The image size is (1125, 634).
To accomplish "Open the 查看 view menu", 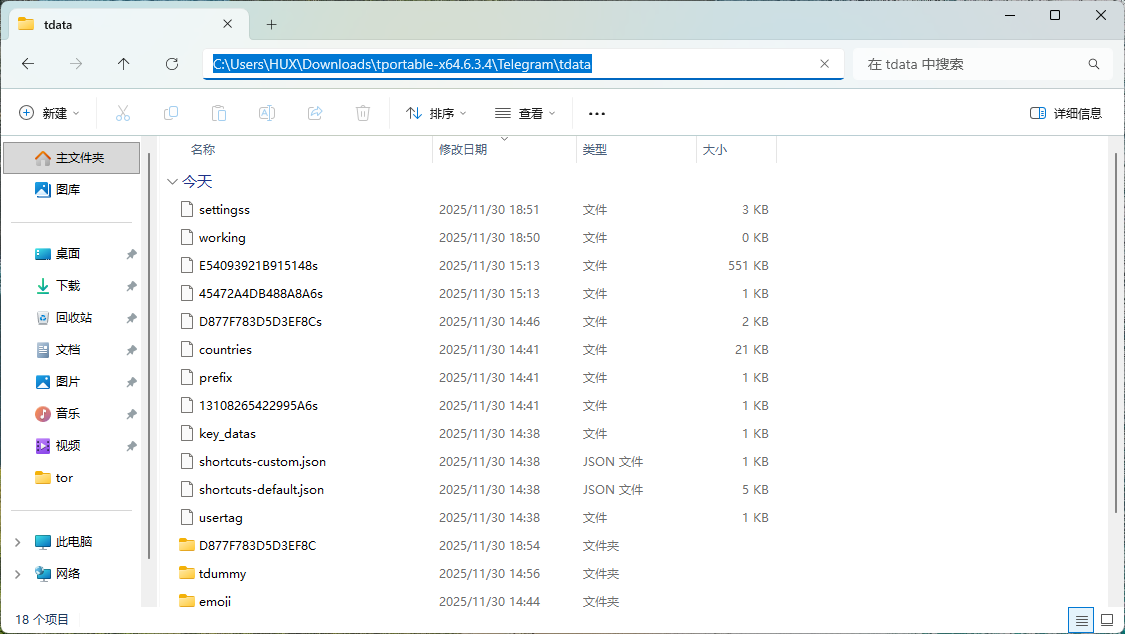I will 525,113.
